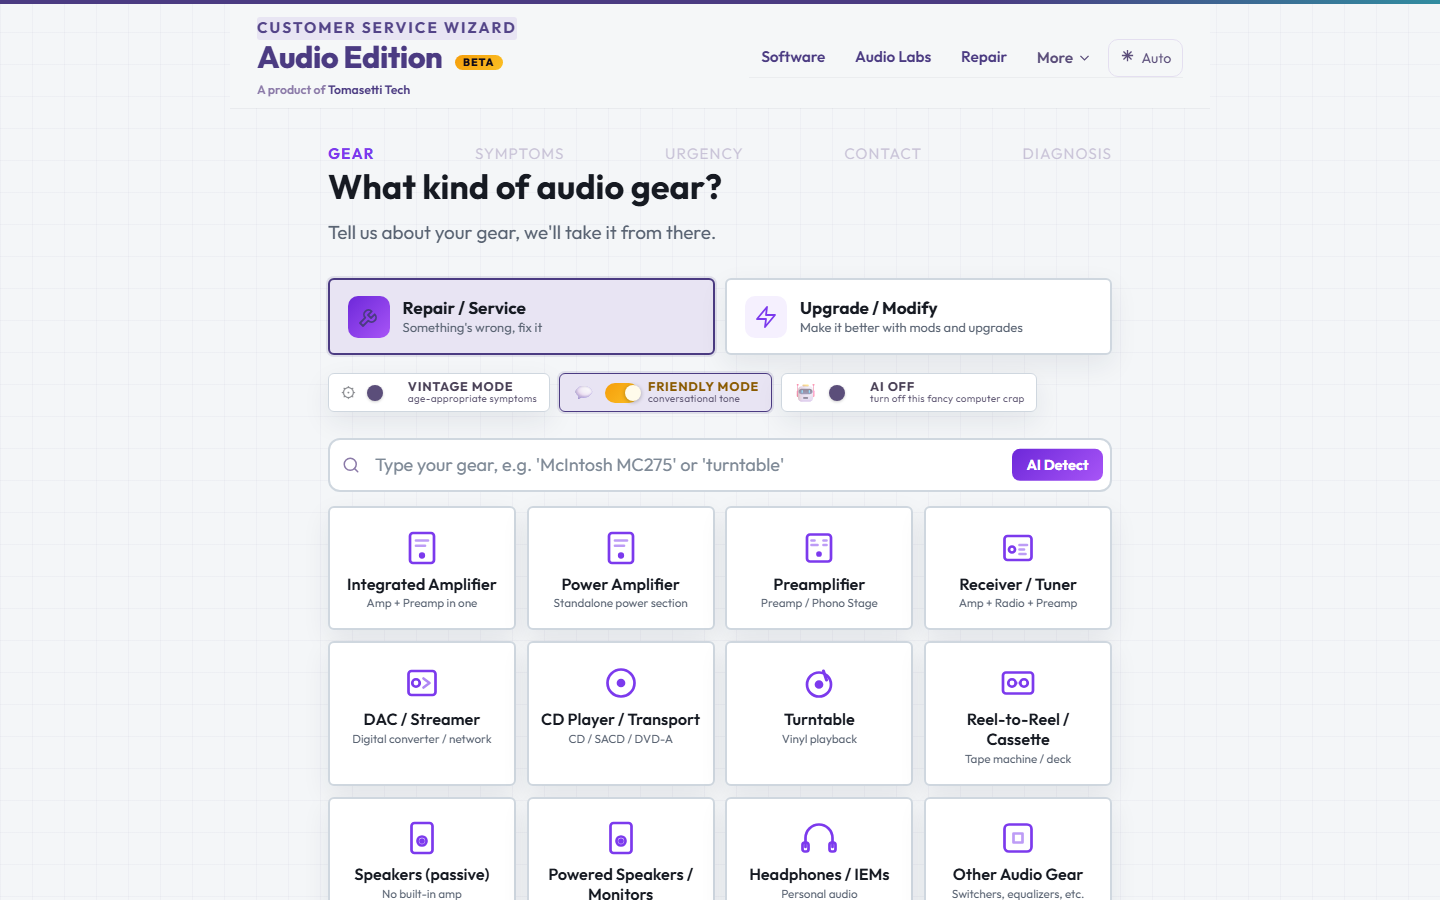Click the "Preamp / Phono Stage" caption
1440x900 pixels.
[x=819, y=603]
